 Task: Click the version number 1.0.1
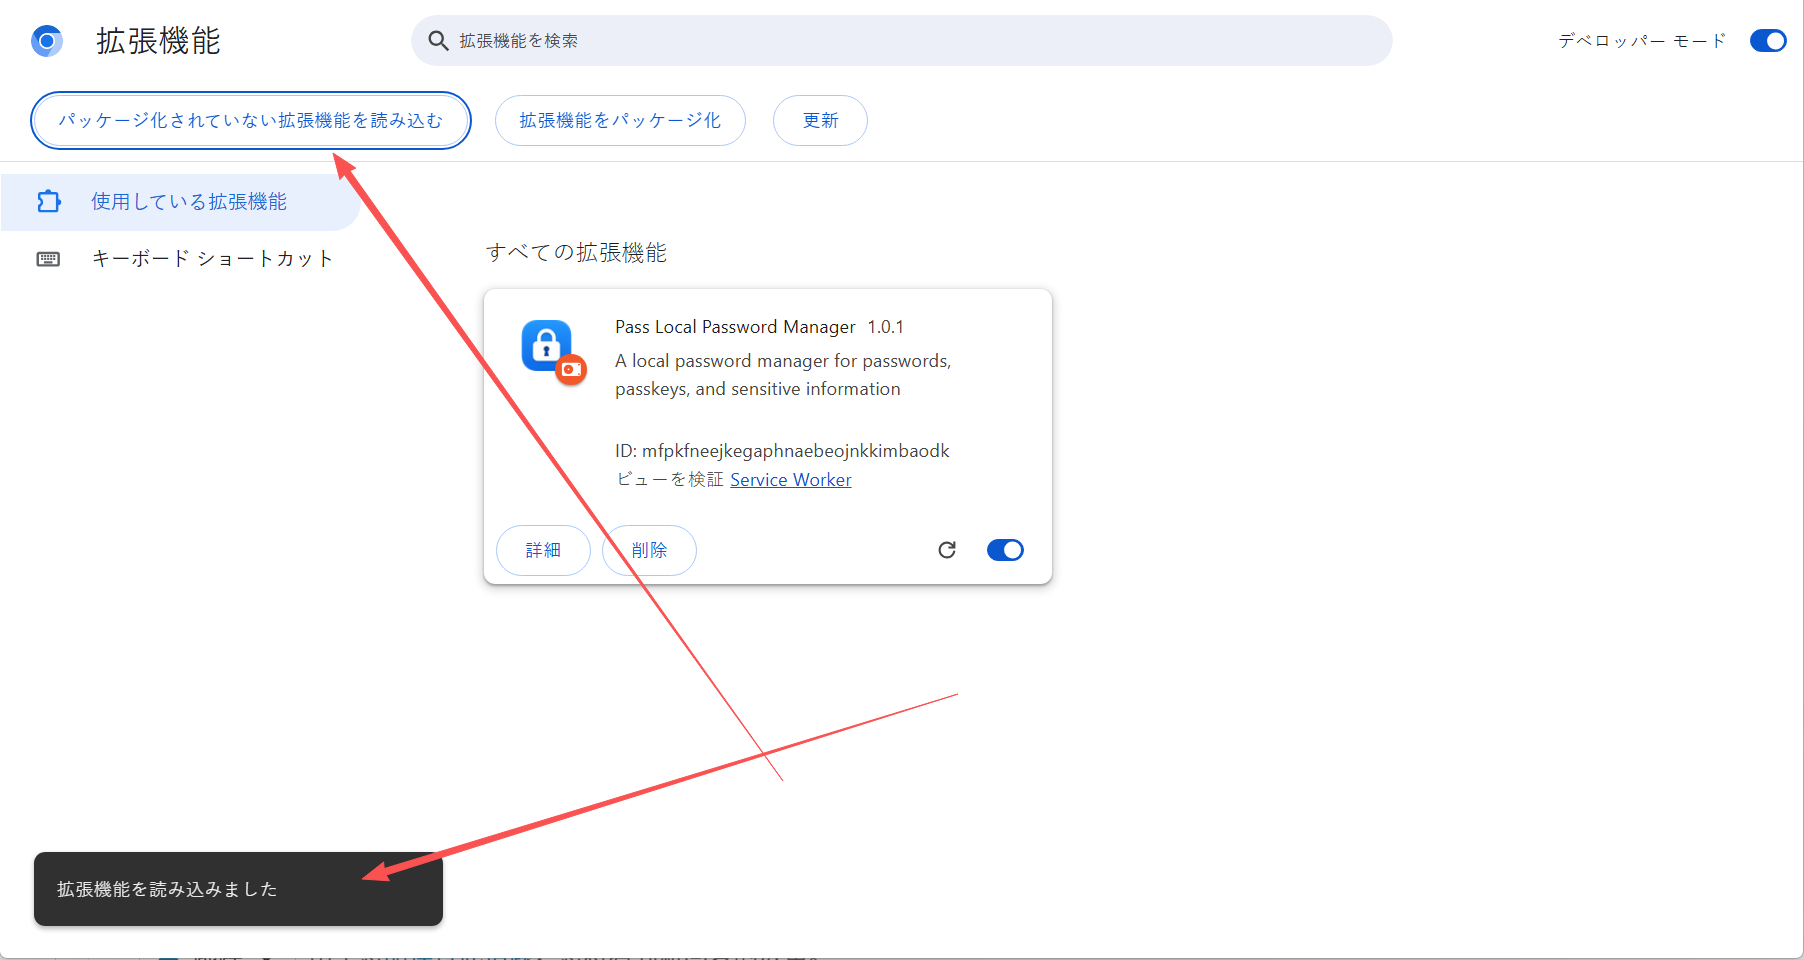pos(886,327)
